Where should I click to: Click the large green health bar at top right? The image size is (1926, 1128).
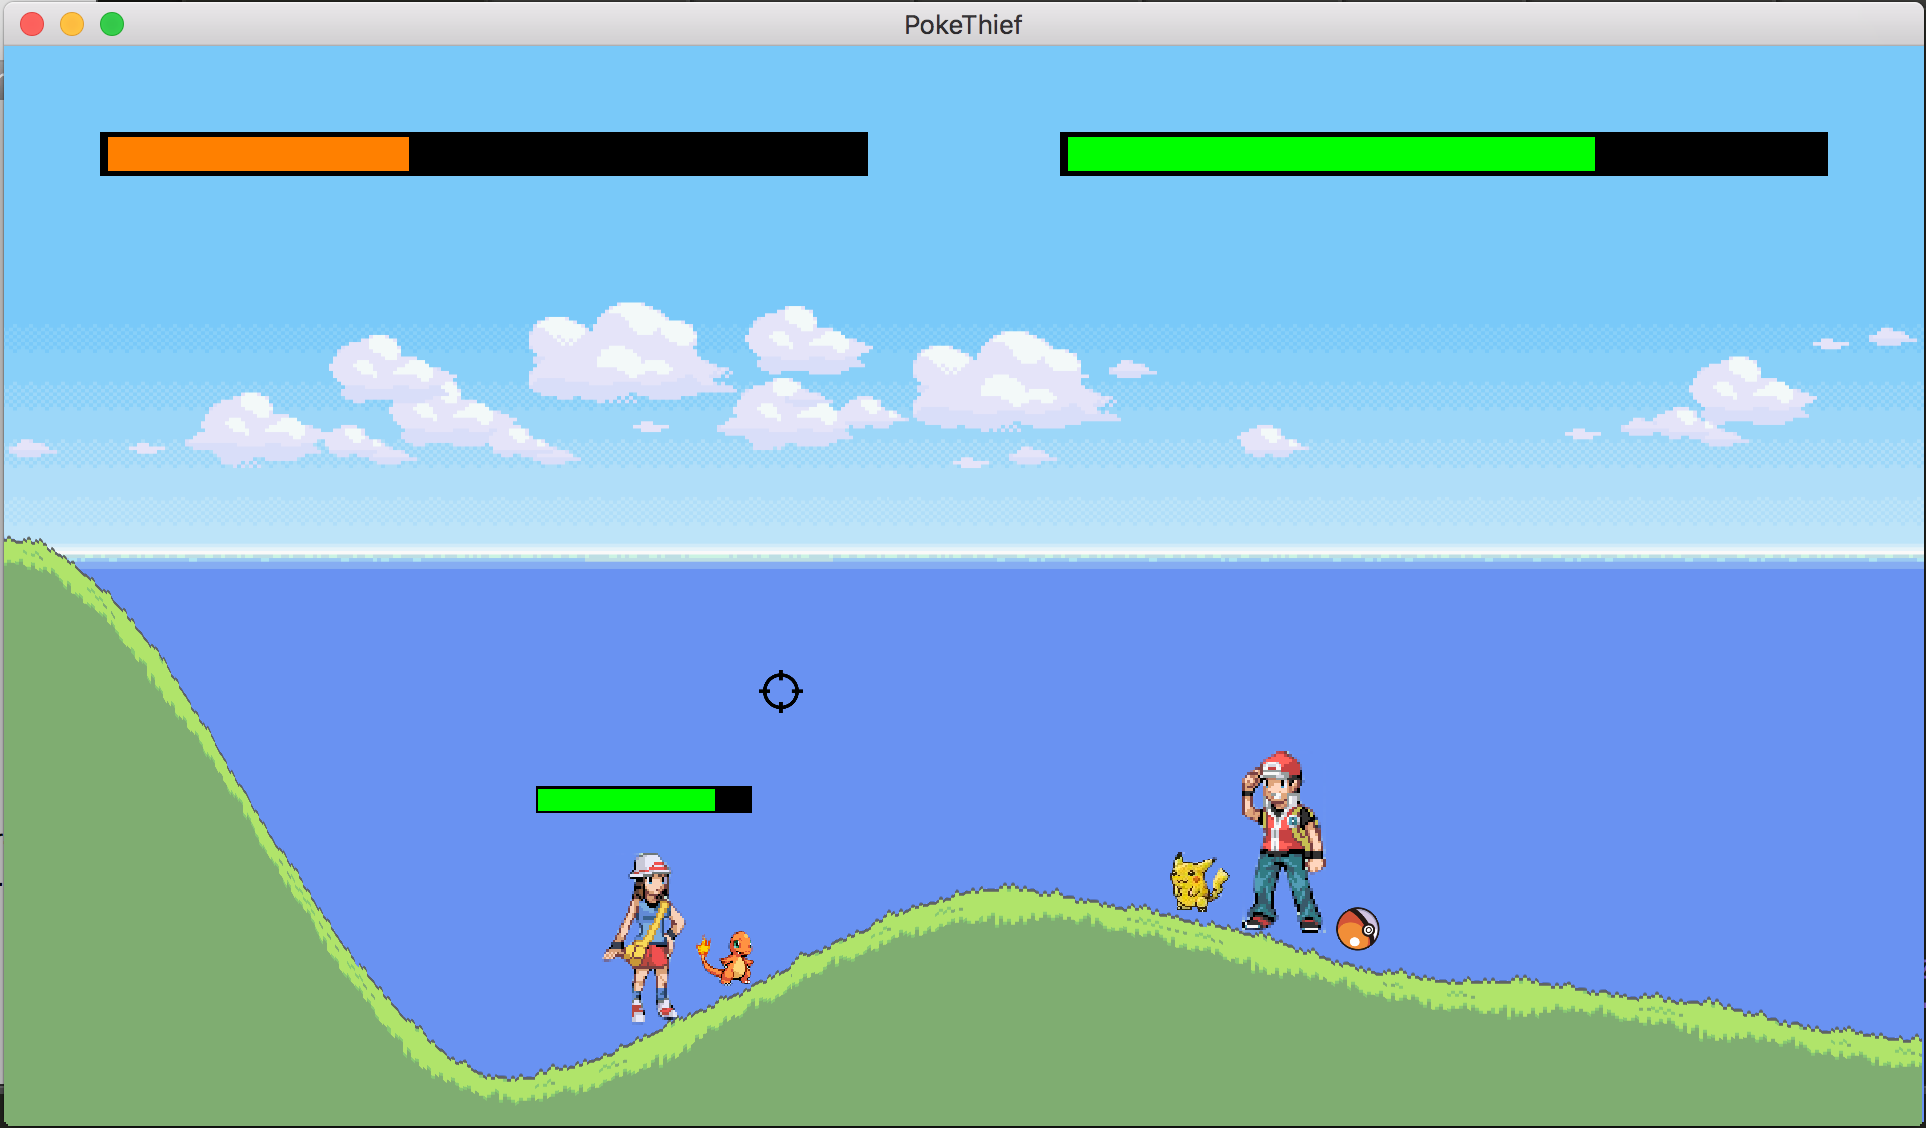click(1330, 154)
